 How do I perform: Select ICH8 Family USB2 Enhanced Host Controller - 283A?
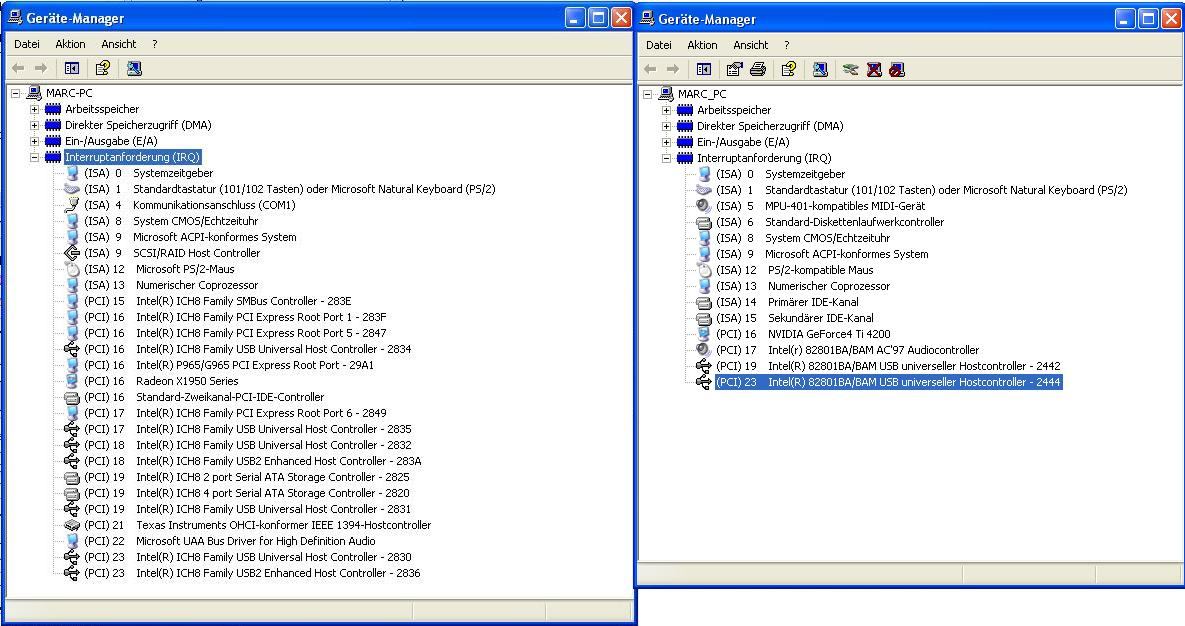(252, 461)
